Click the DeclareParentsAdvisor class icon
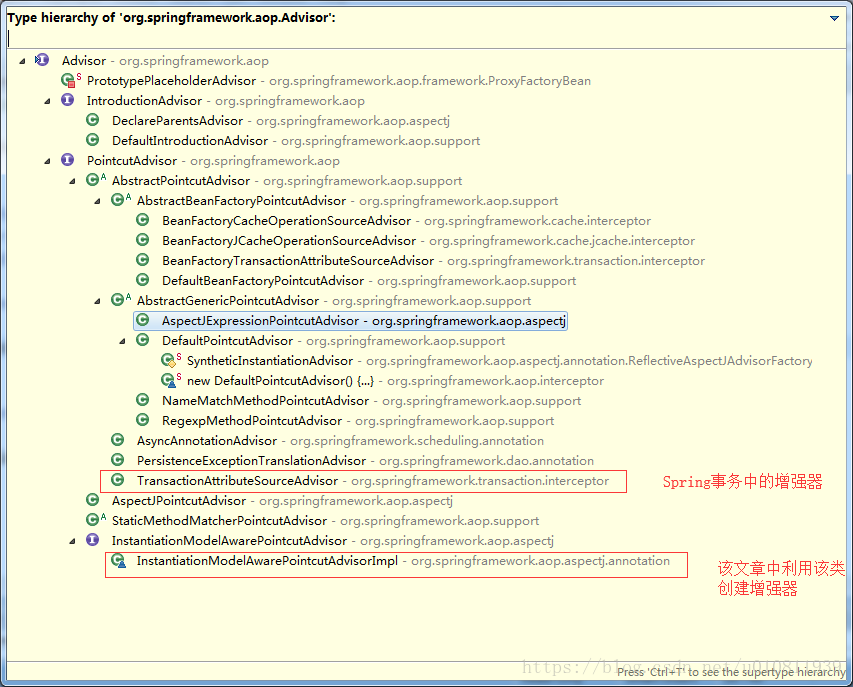 92,120
